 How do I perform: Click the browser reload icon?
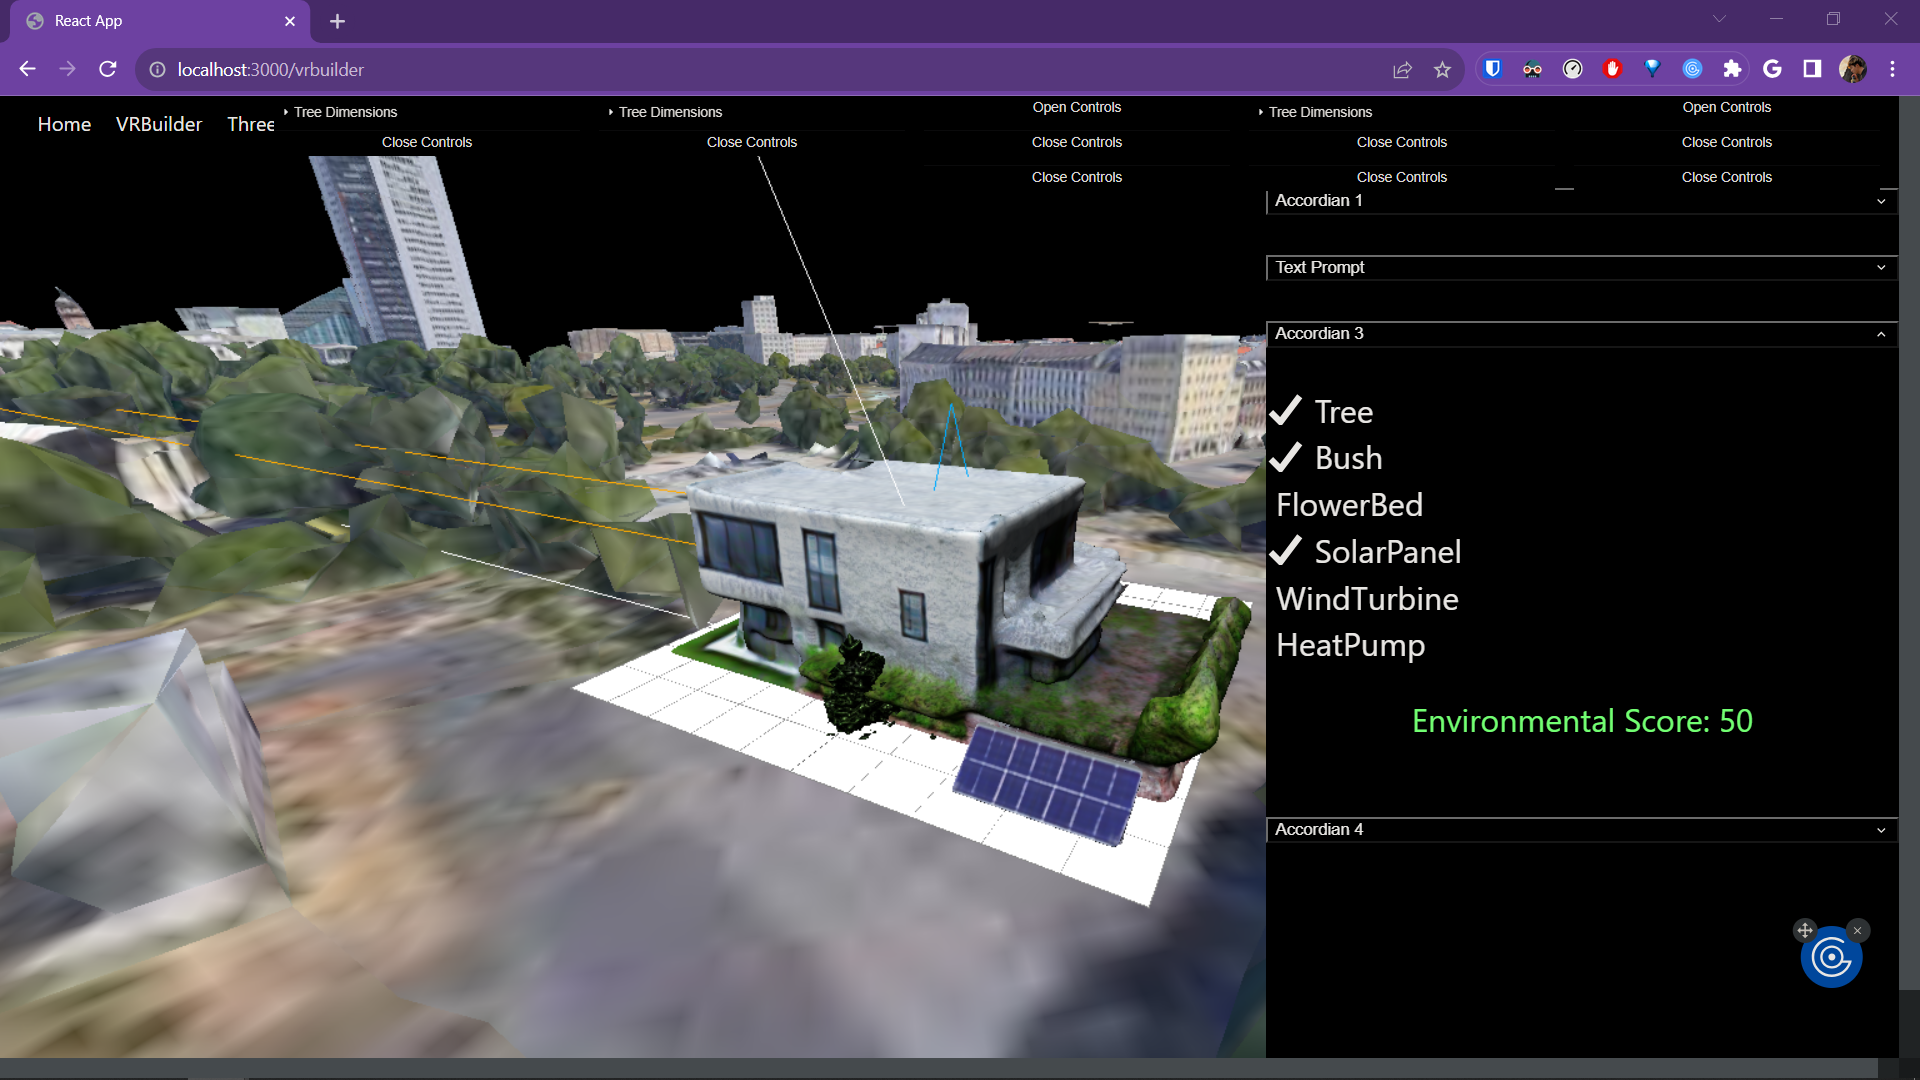[108, 69]
